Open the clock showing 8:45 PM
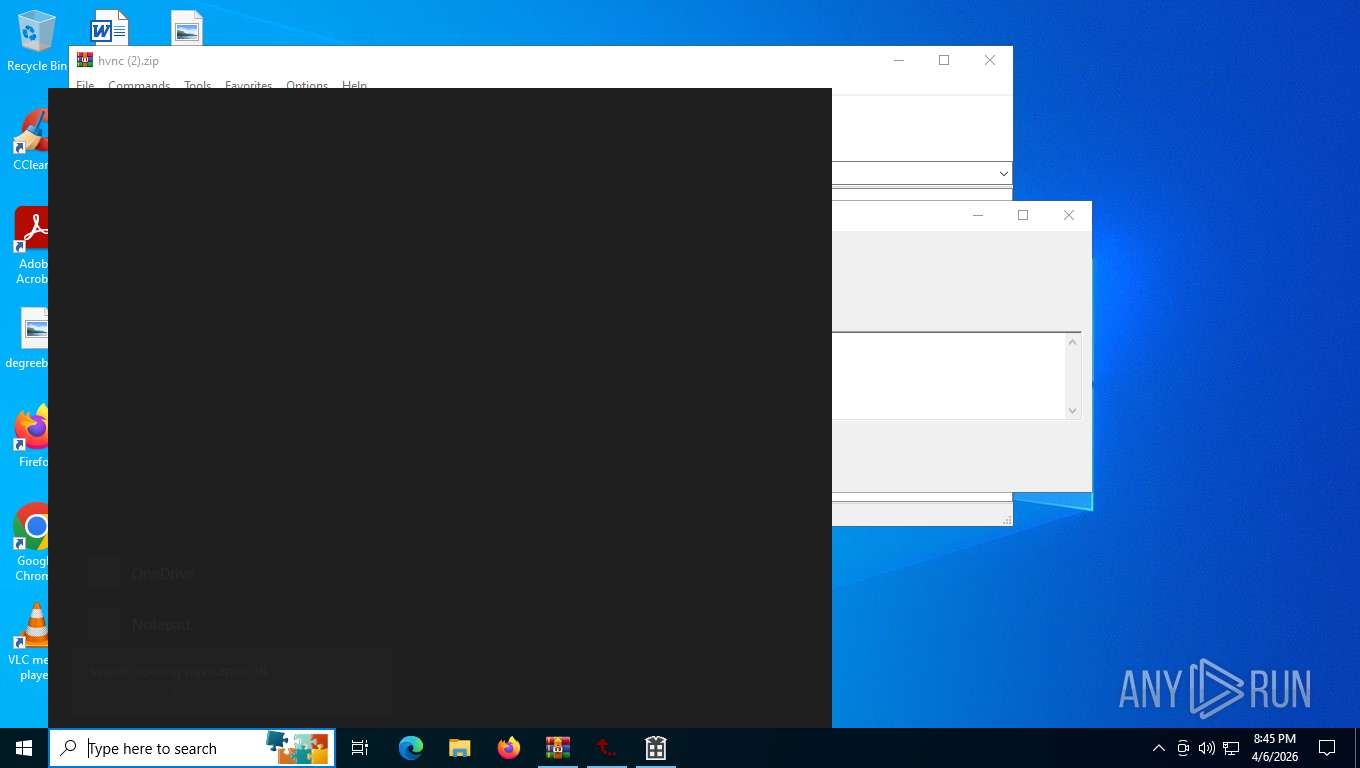1360x768 pixels. [1274, 748]
